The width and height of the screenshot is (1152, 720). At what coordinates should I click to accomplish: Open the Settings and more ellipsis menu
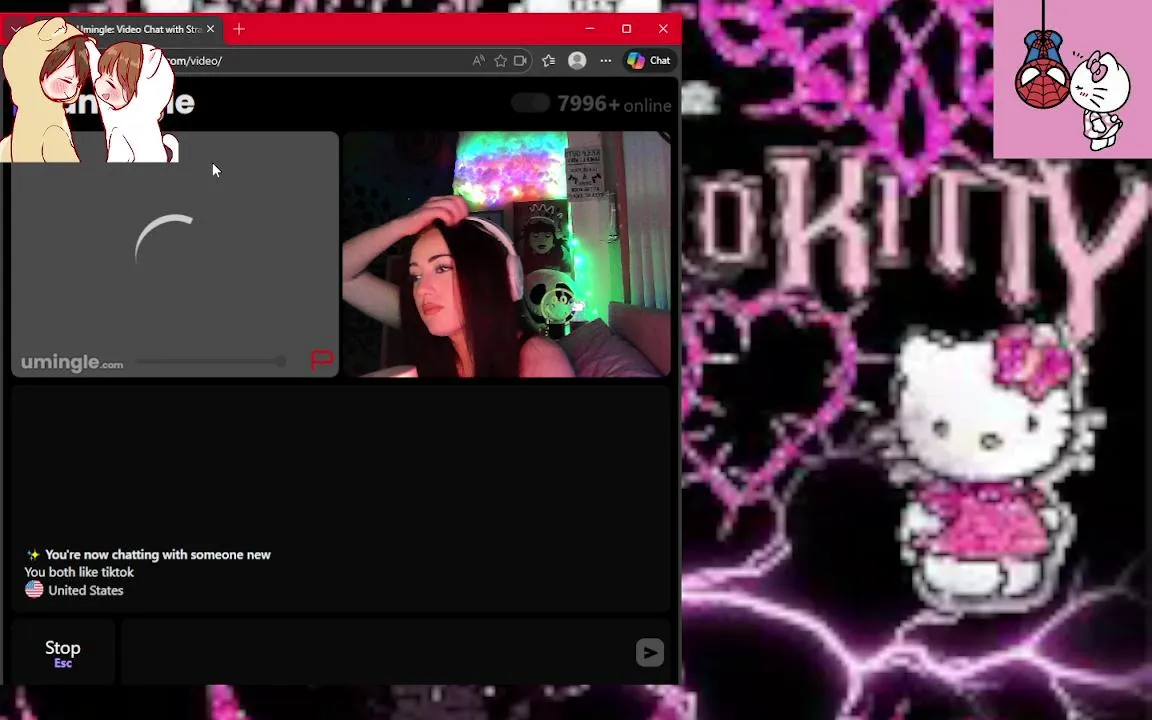[605, 61]
